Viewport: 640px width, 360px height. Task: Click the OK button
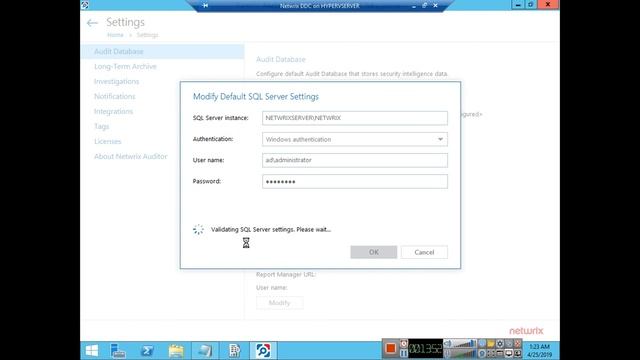click(x=373, y=252)
